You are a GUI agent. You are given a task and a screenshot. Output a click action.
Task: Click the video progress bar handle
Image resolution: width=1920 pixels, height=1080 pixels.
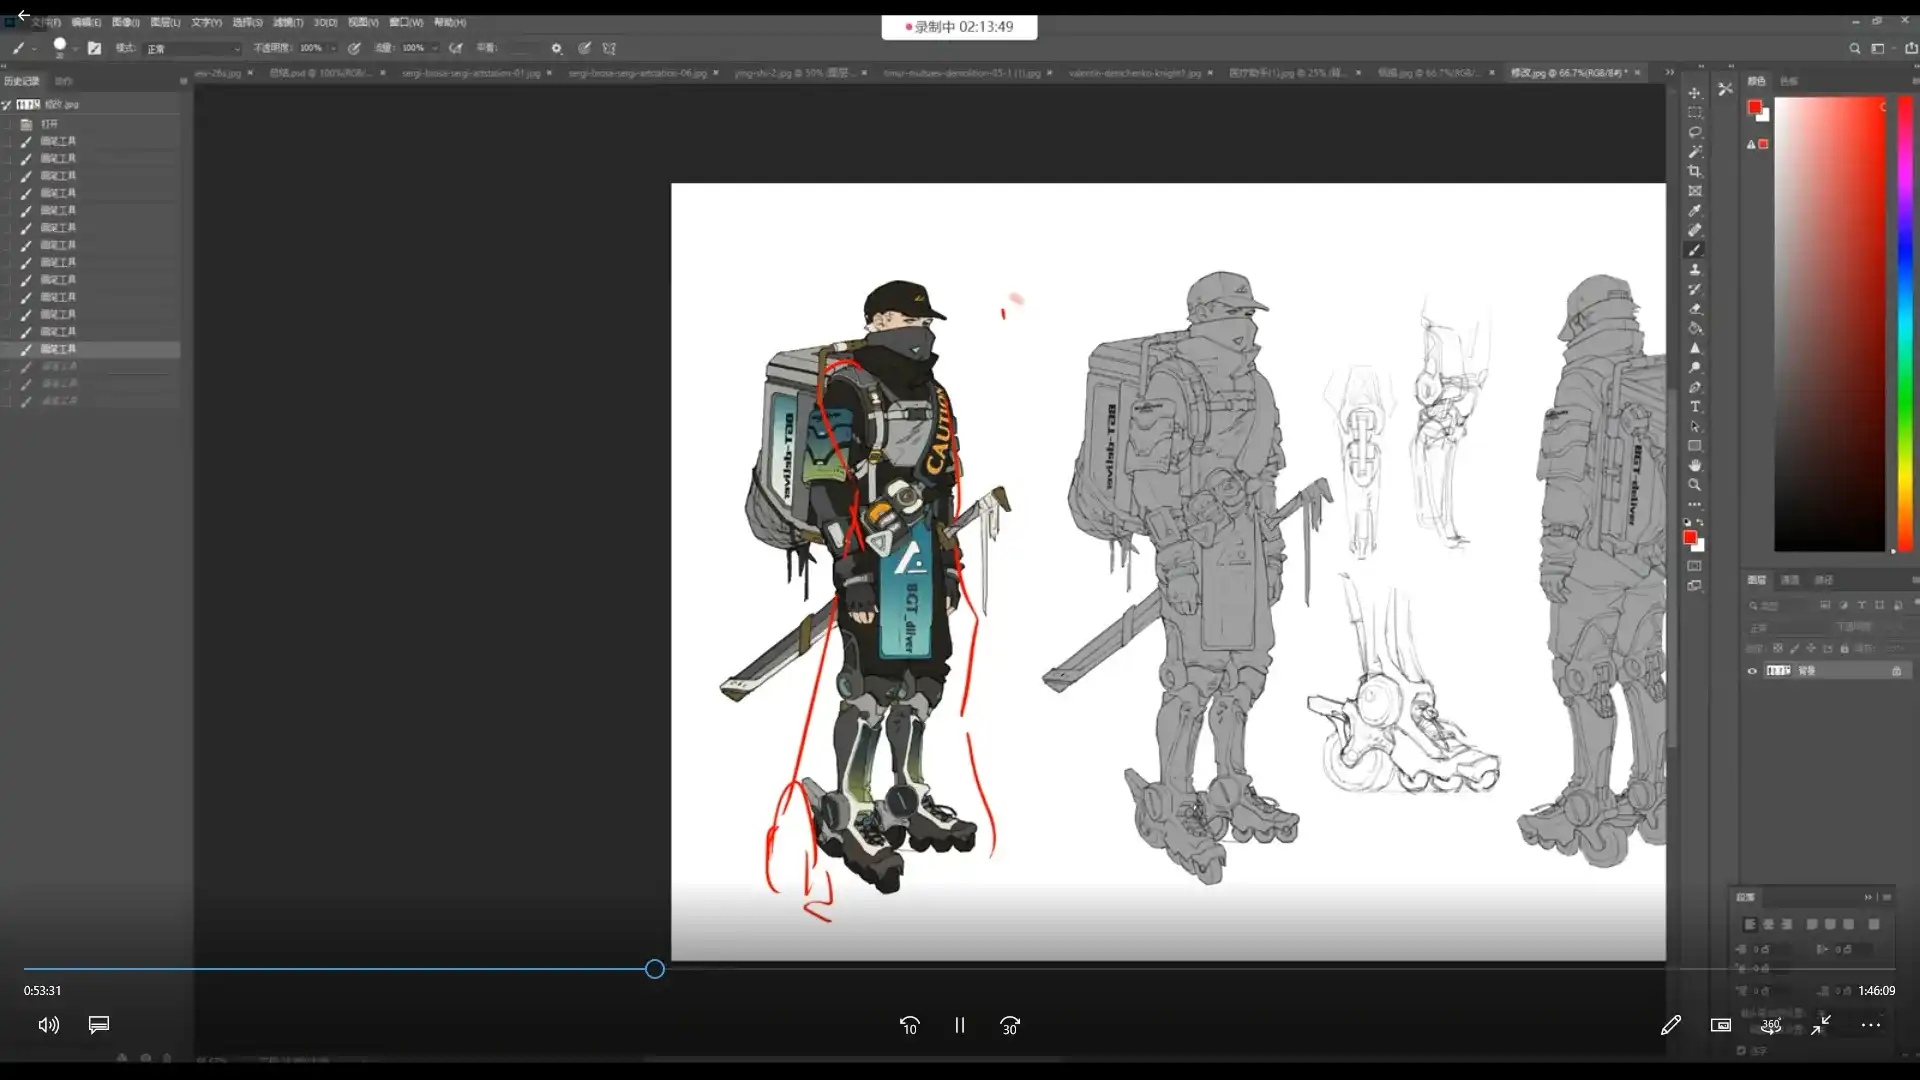pyautogui.click(x=654, y=968)
